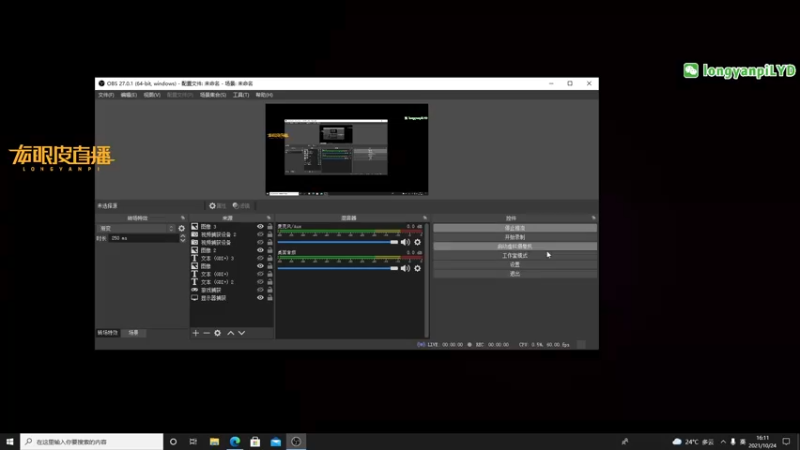Open Task View on the taskbar
The image size is (800, 450).
pyautogui.click(x=193, y=441)
